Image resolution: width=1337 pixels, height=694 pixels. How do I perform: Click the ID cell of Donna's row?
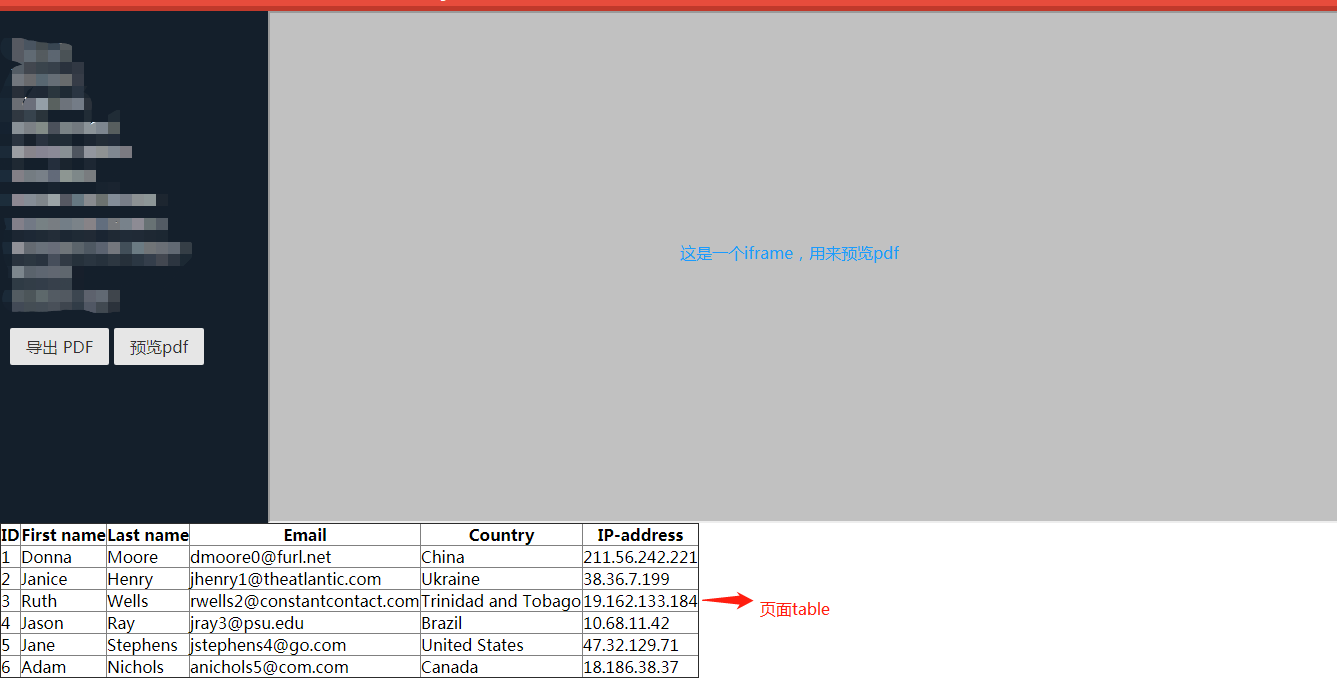tap(10, 557)
